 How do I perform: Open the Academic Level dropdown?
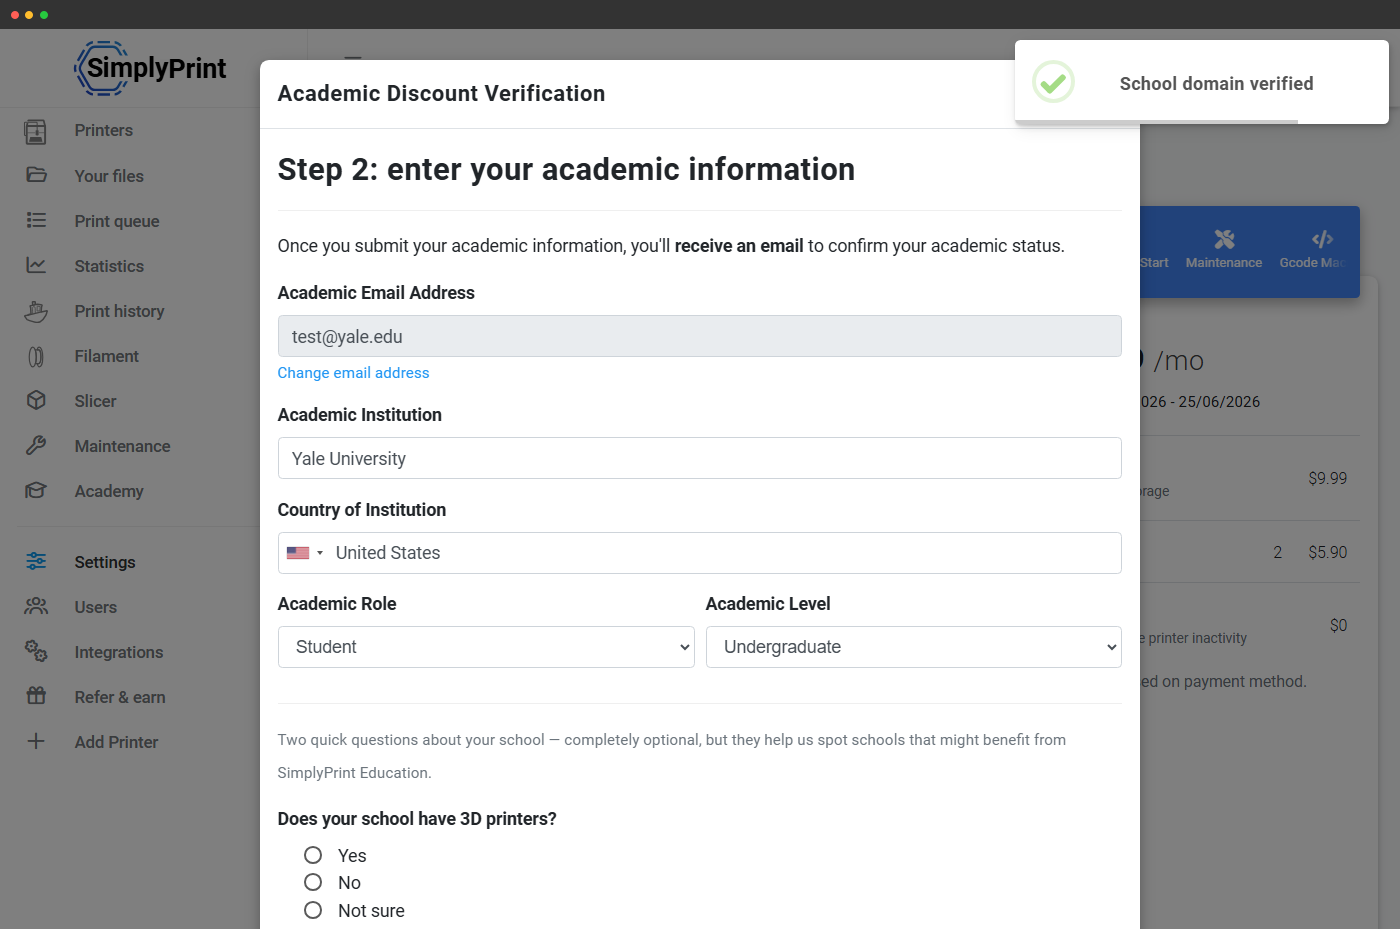[x=914, y=647]
